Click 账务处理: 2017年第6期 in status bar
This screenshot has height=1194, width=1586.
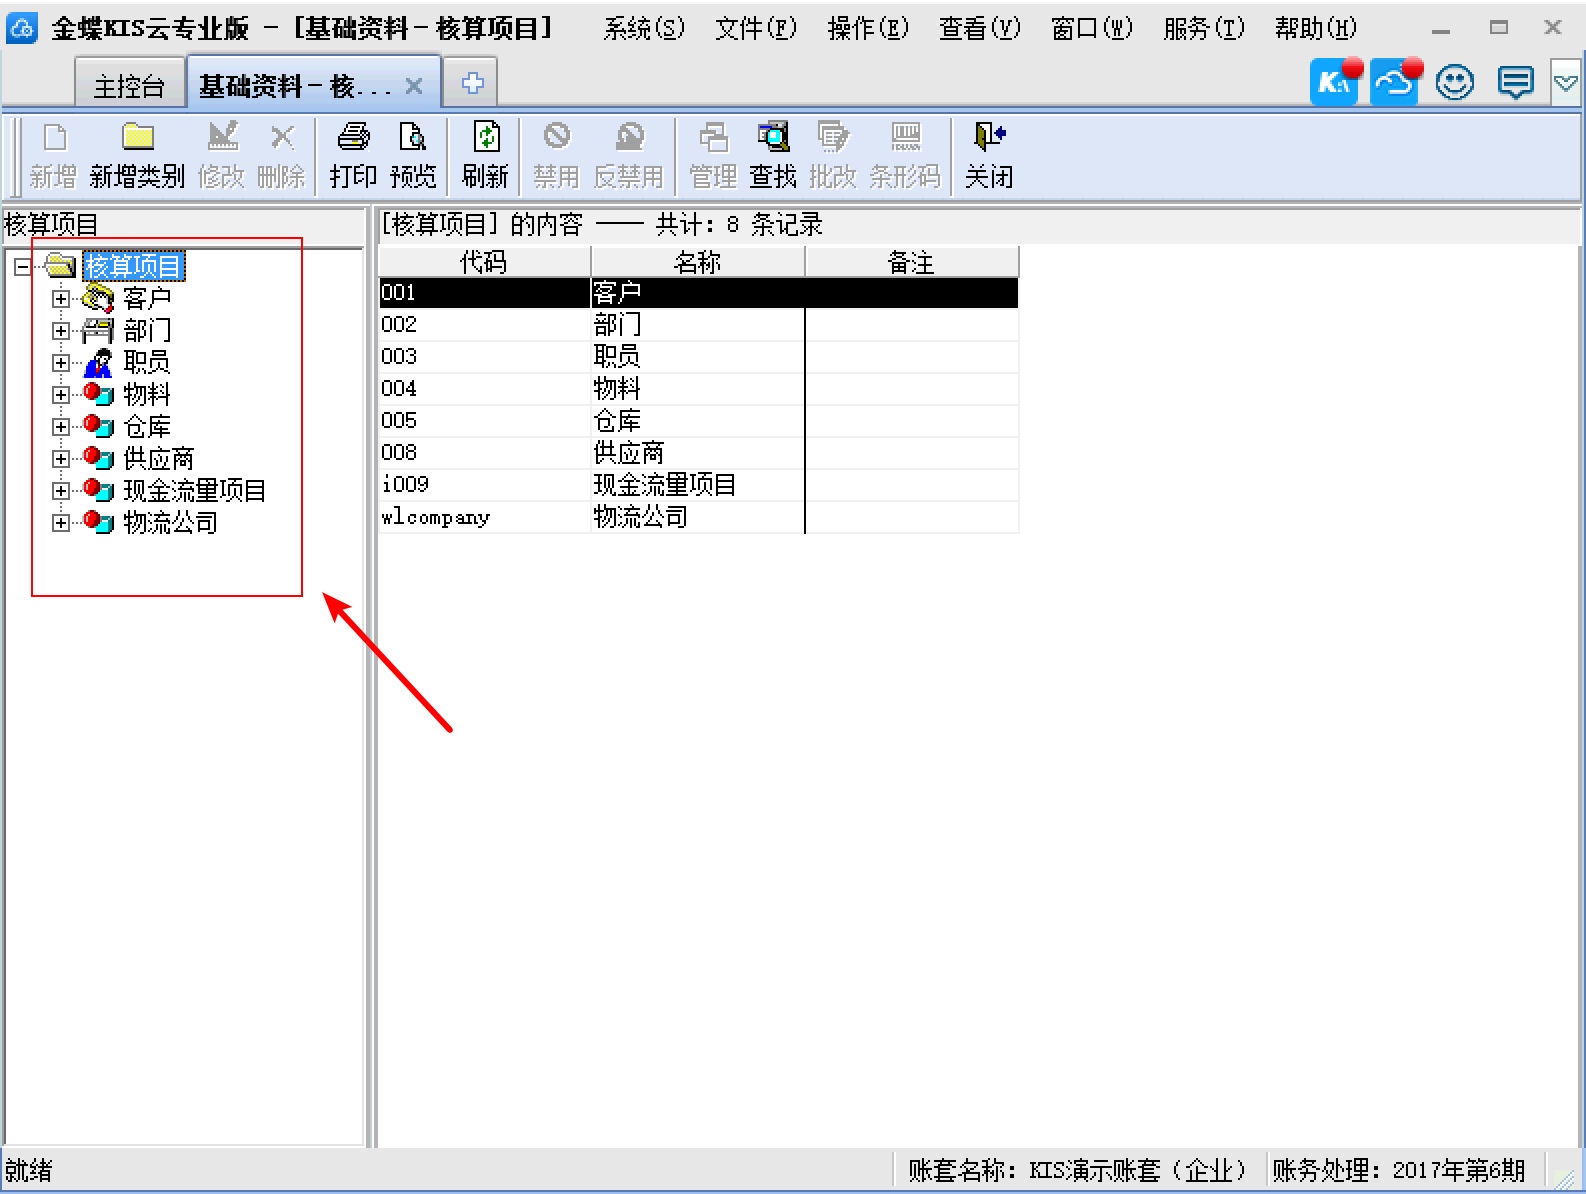point(1398,1170)
